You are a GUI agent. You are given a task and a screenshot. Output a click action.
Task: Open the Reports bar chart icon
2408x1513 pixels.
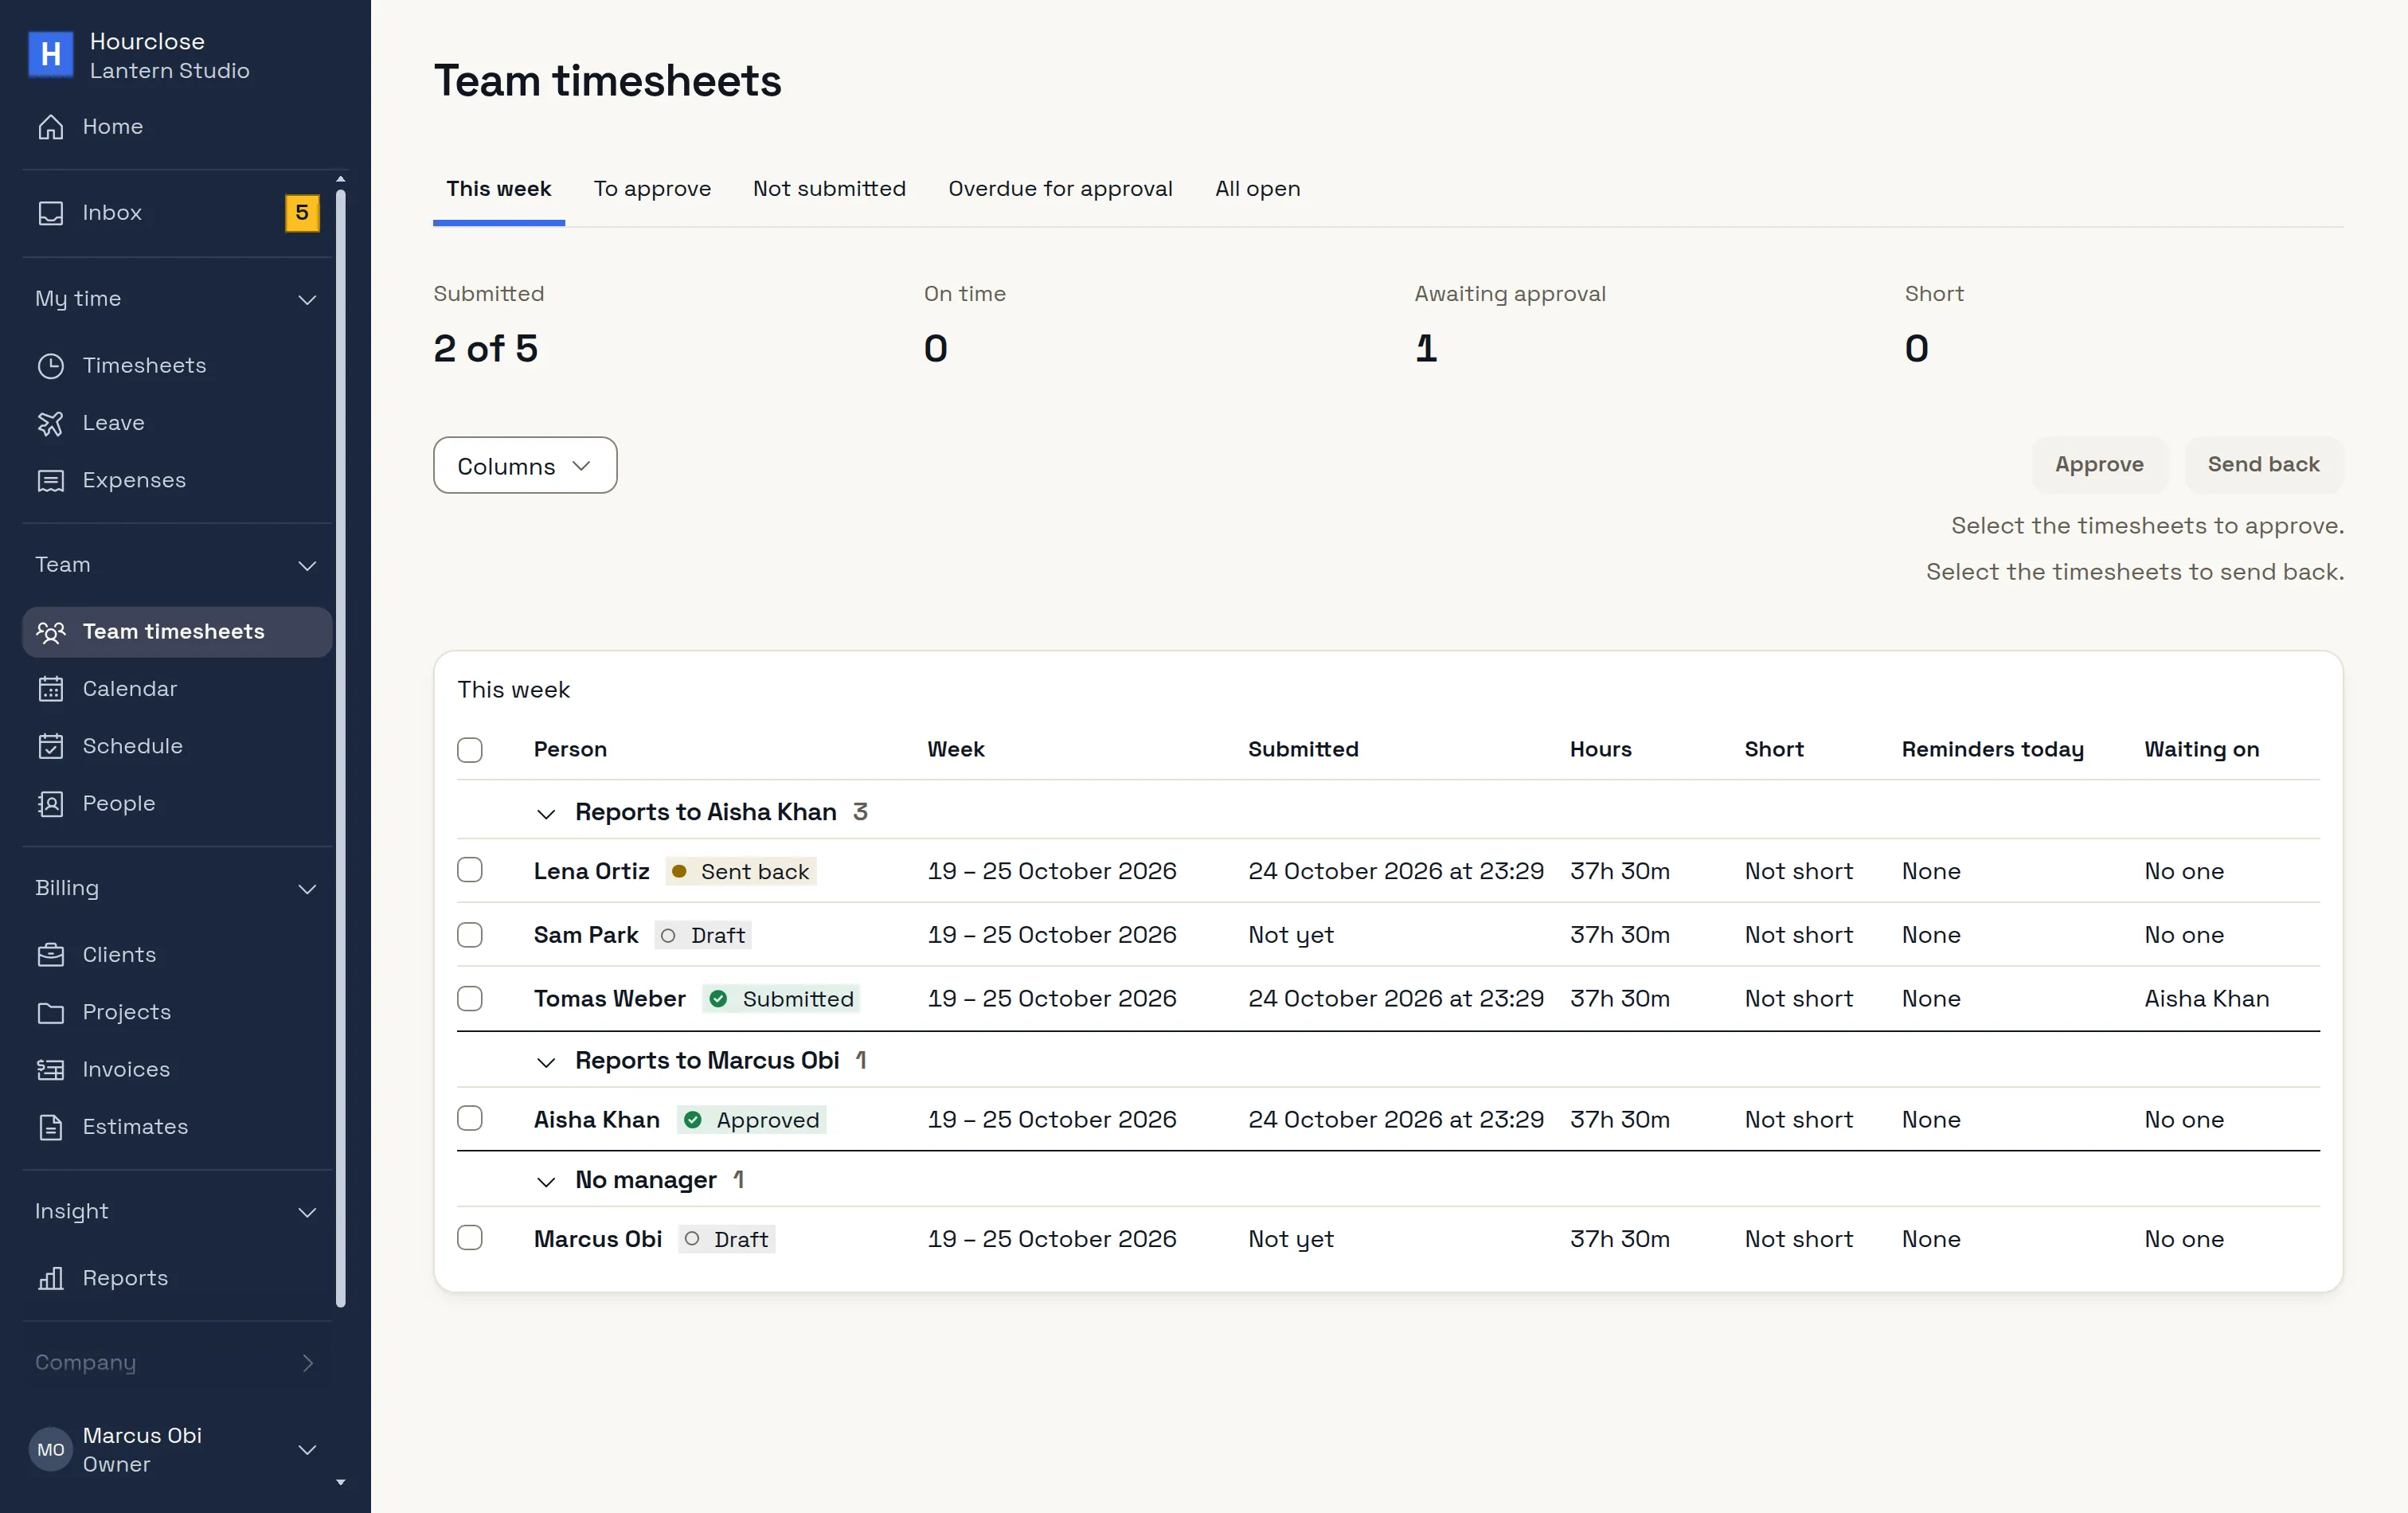[x=51, y=1278]
